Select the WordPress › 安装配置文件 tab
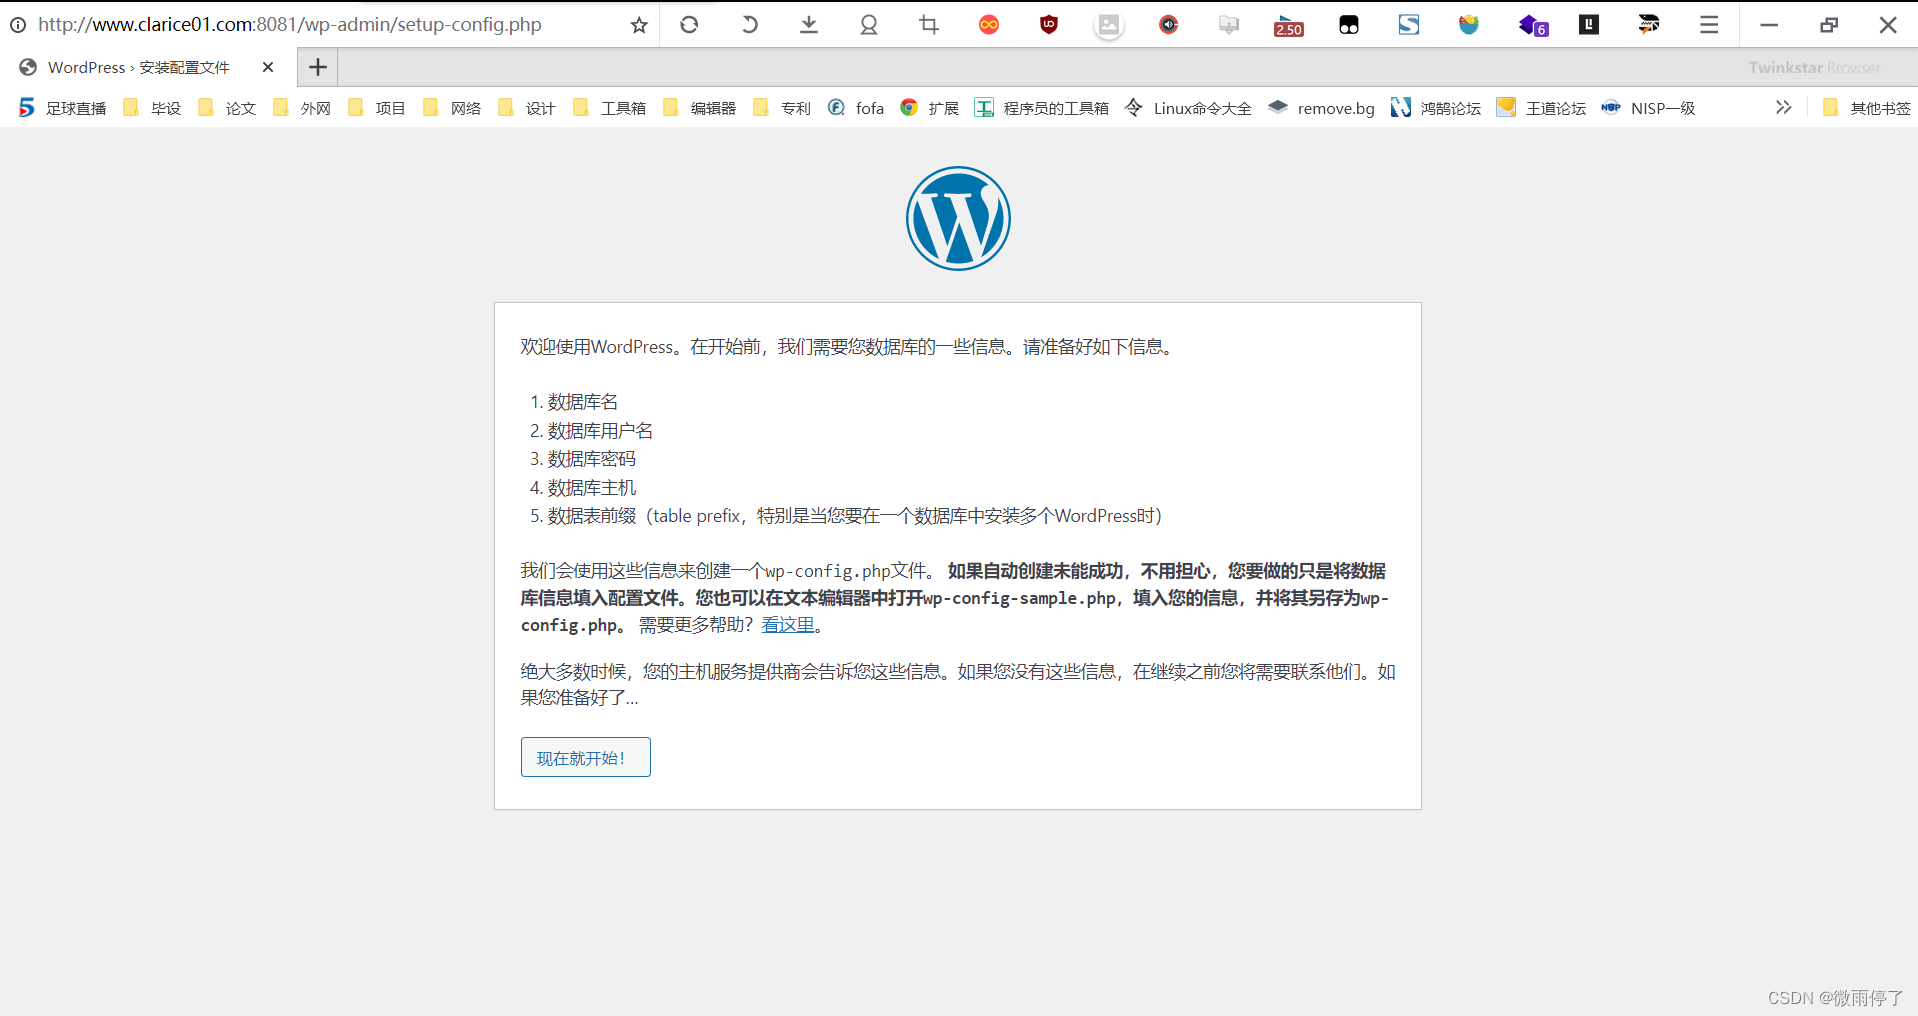The width and height of the screenshot is (1918, 1016). pos(148,67)
